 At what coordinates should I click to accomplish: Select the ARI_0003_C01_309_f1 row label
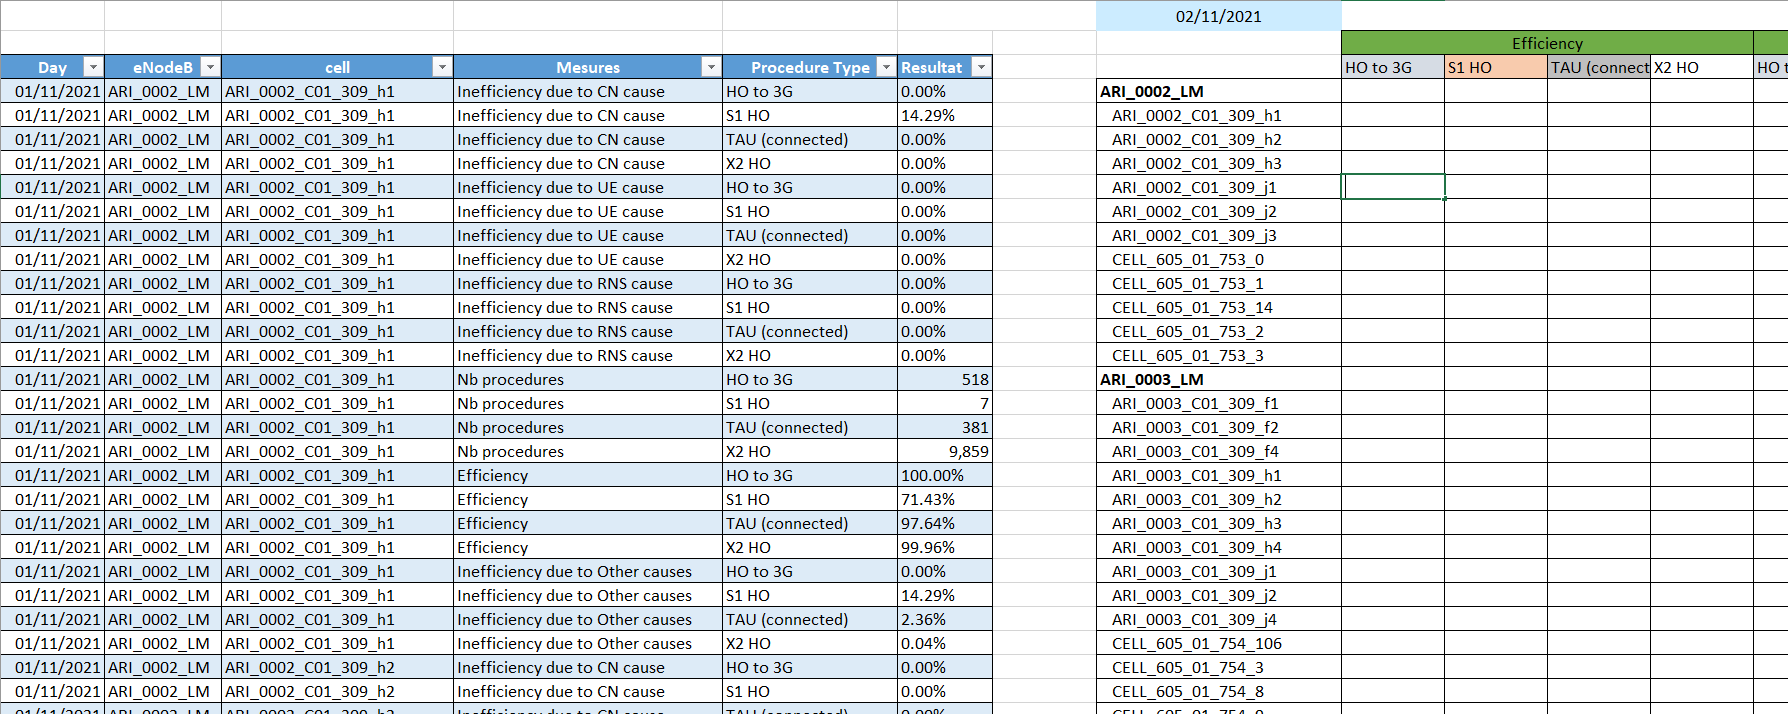1195,403
